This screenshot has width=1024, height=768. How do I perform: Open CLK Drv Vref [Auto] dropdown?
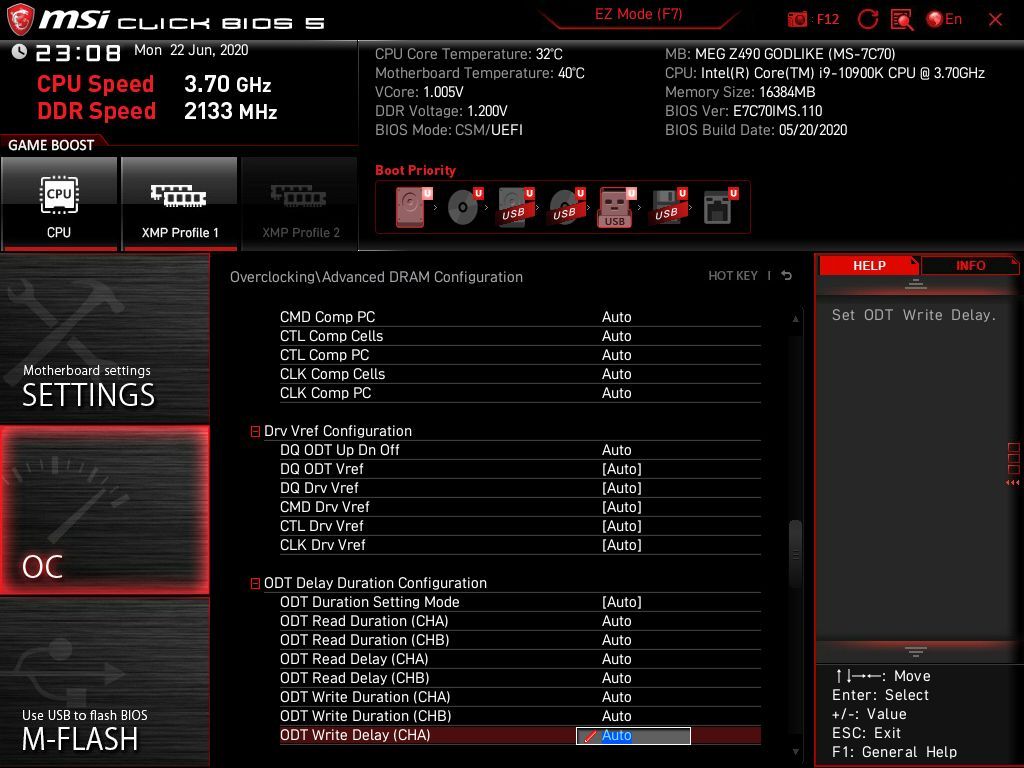622,545
